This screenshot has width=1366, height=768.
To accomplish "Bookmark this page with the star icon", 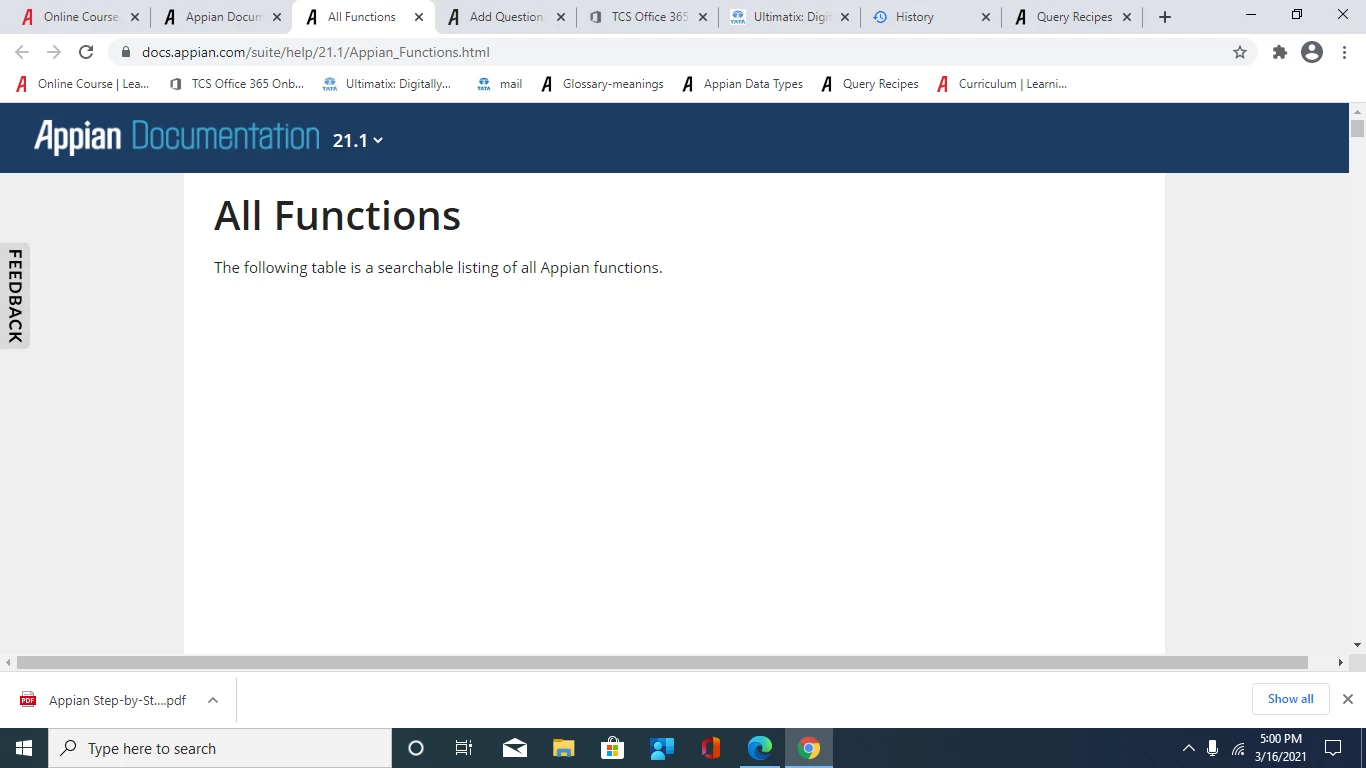I will 1240,52.
